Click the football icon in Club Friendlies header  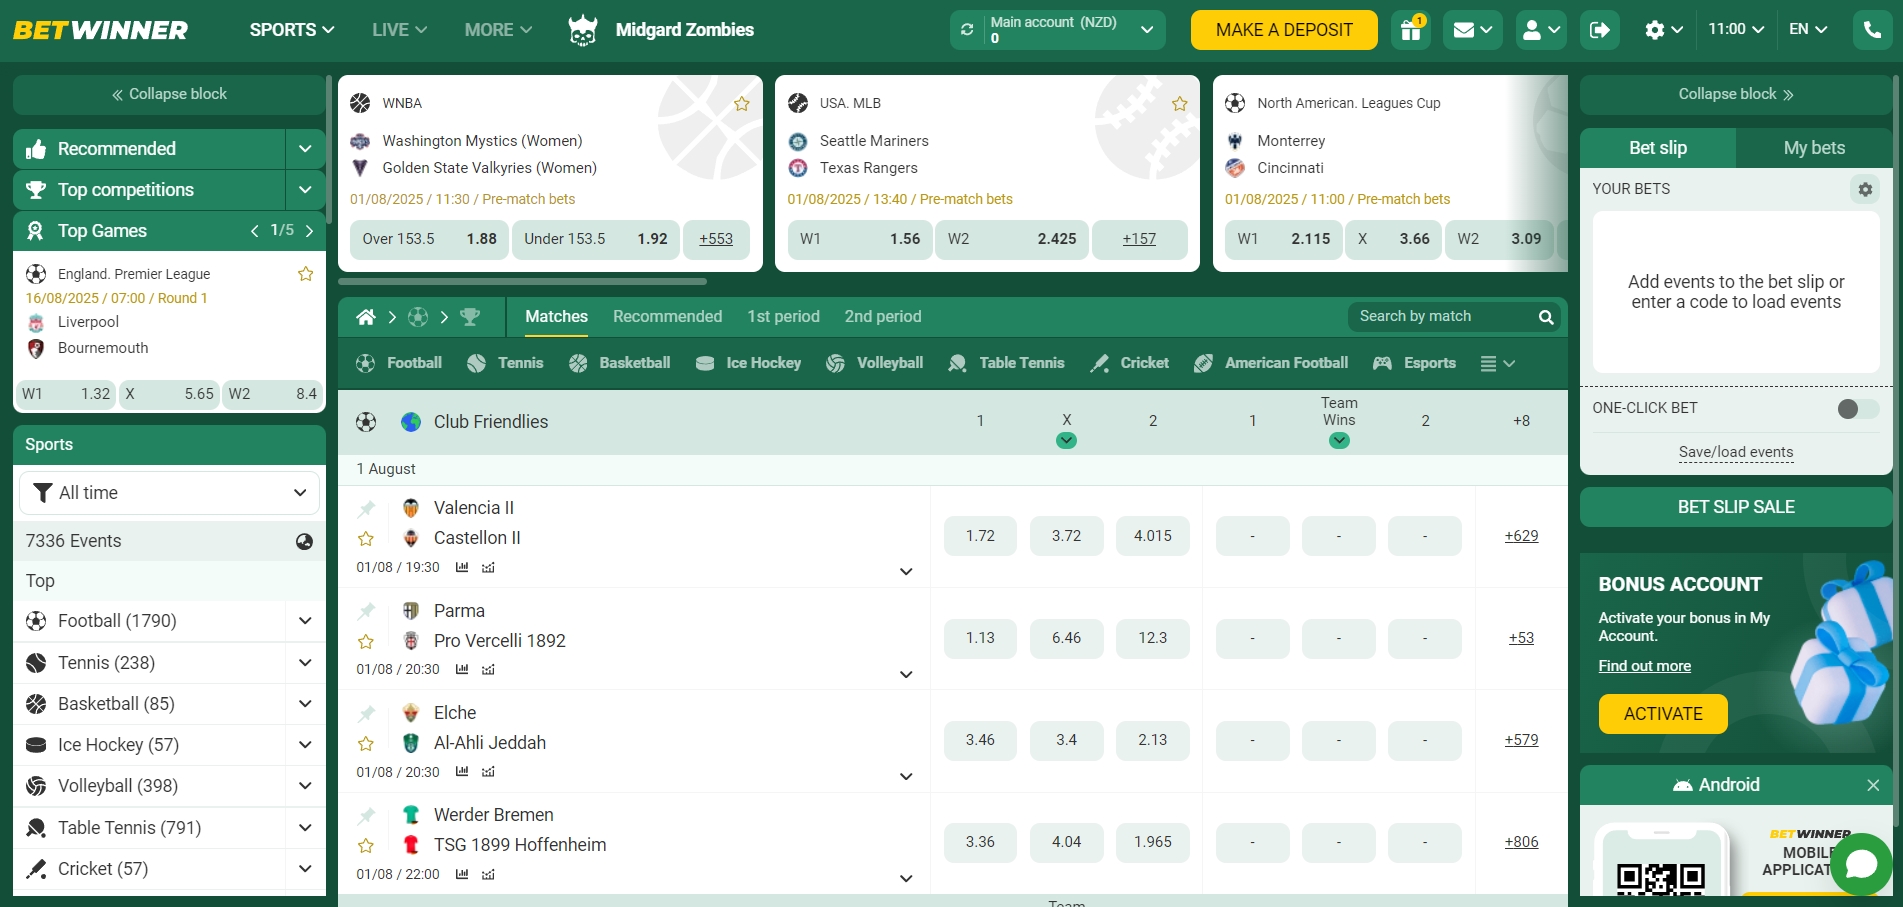366,422
